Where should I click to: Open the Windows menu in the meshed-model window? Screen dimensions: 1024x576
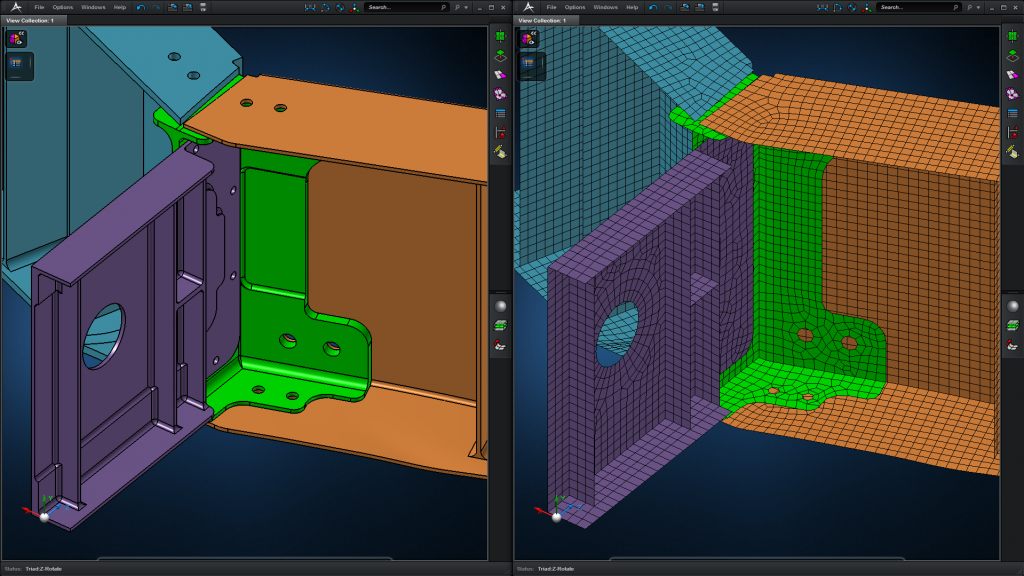point(605,7)
